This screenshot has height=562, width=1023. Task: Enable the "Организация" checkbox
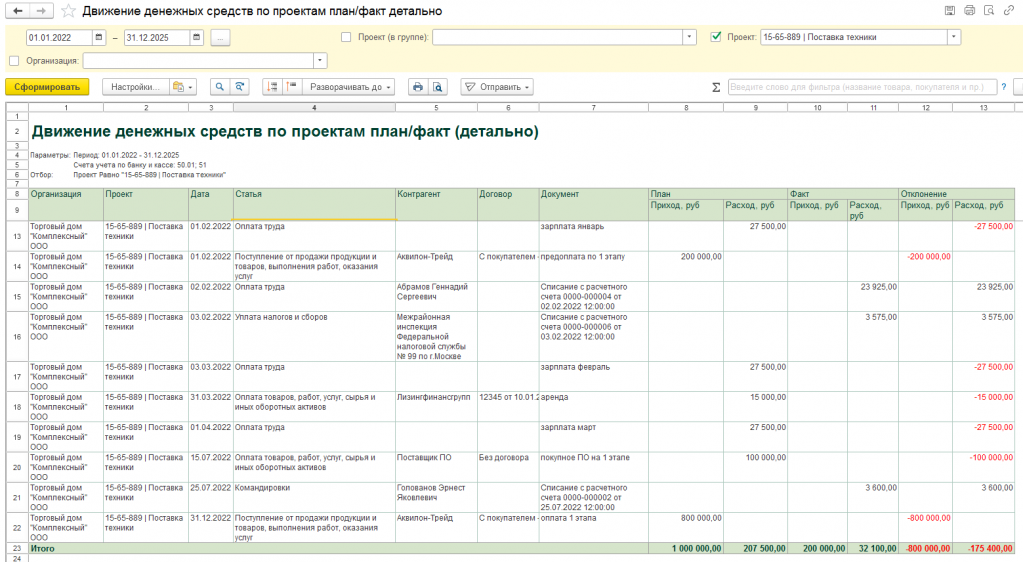pos(14,61)
